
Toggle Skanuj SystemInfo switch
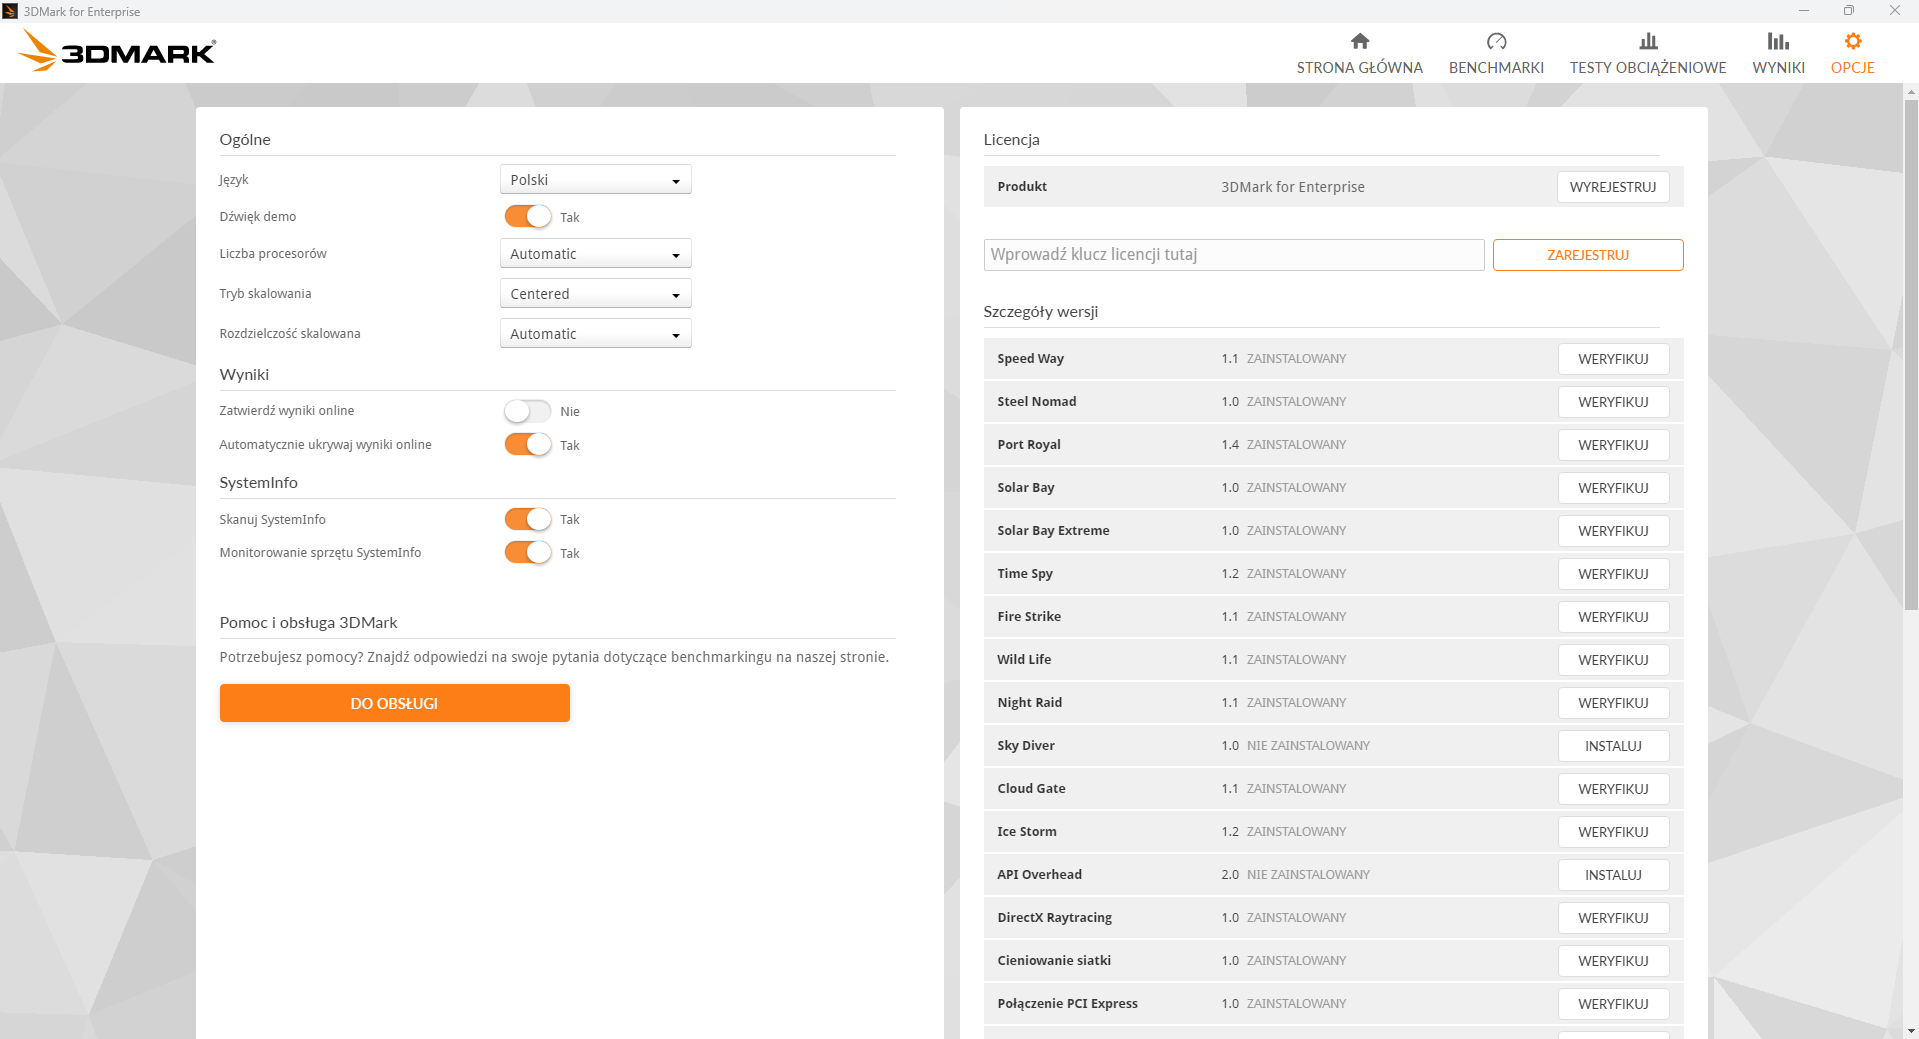coord(528,519)
